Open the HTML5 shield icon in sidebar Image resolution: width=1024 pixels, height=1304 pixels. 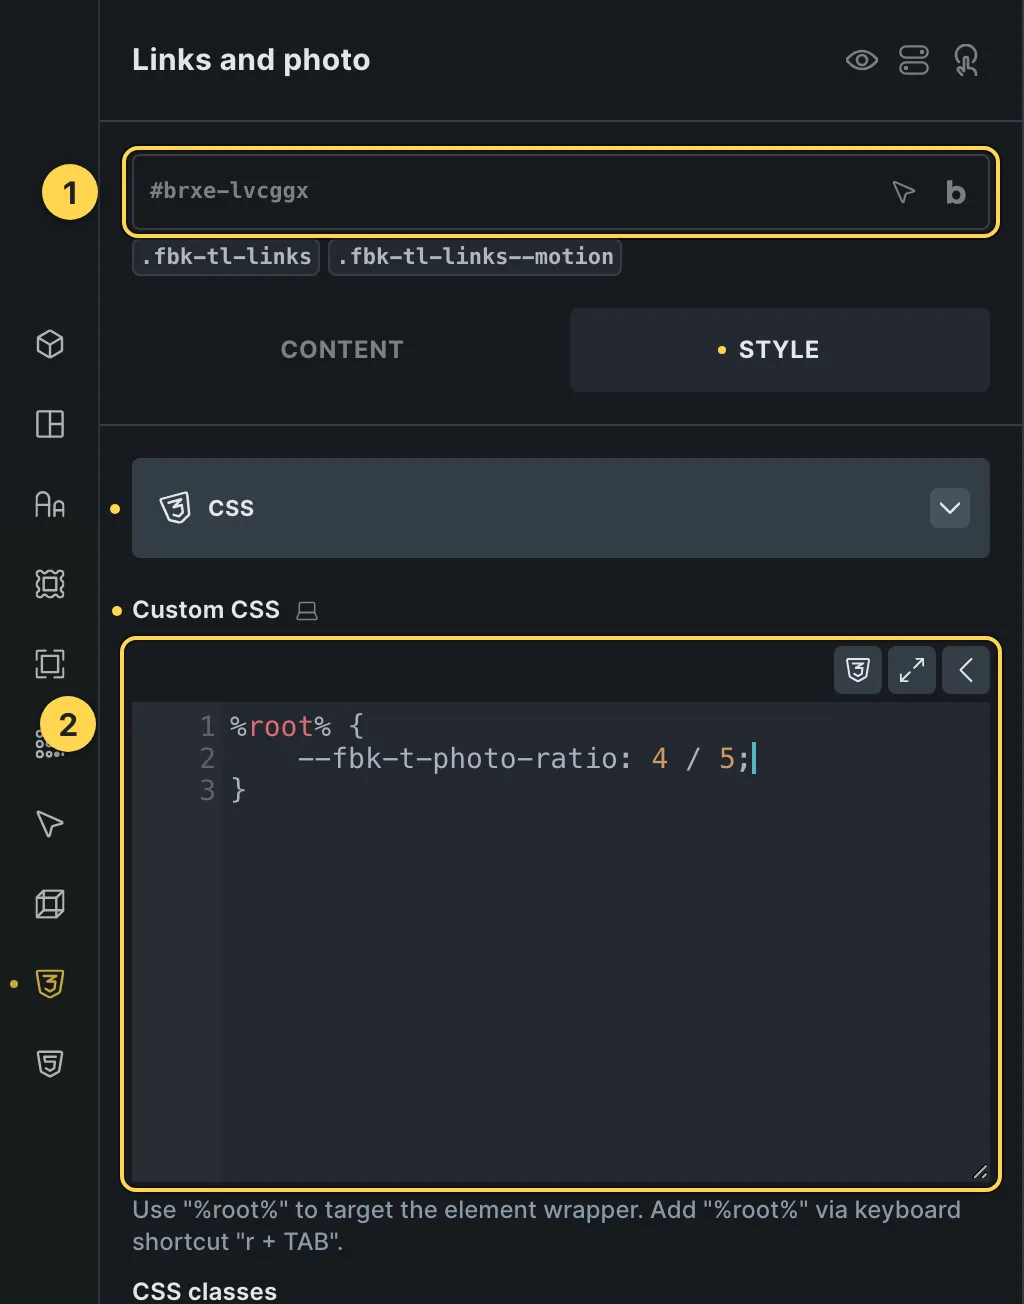pyautogui.click(x=50, y=1064)
